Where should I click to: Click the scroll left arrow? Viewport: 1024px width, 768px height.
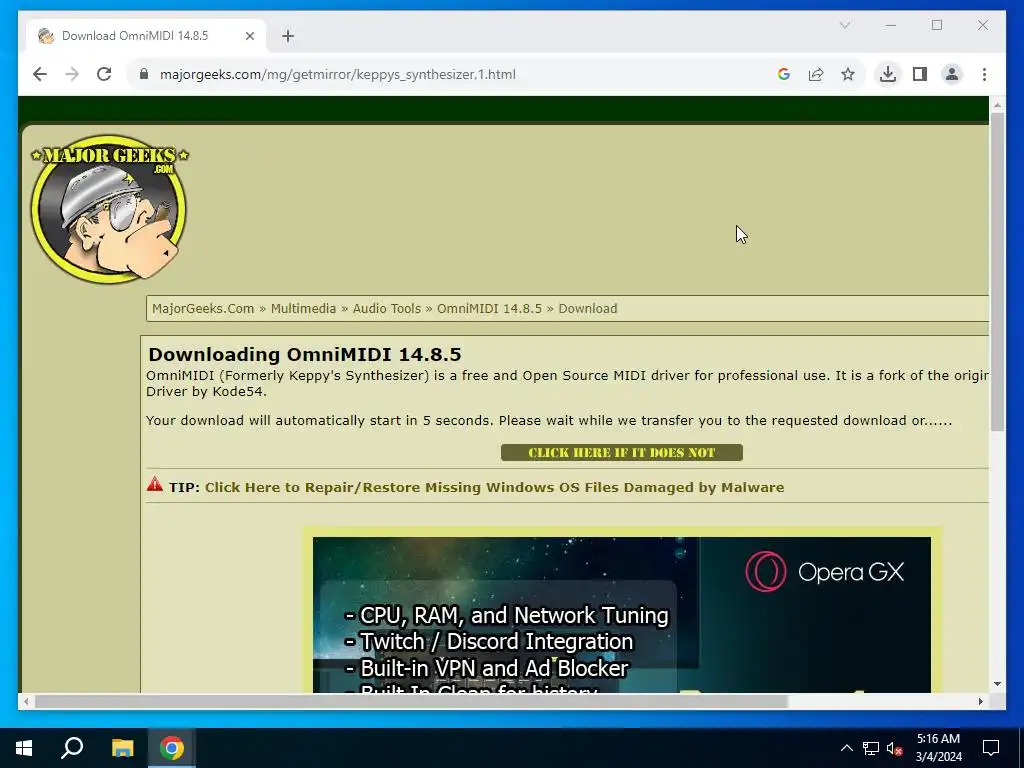26,702
